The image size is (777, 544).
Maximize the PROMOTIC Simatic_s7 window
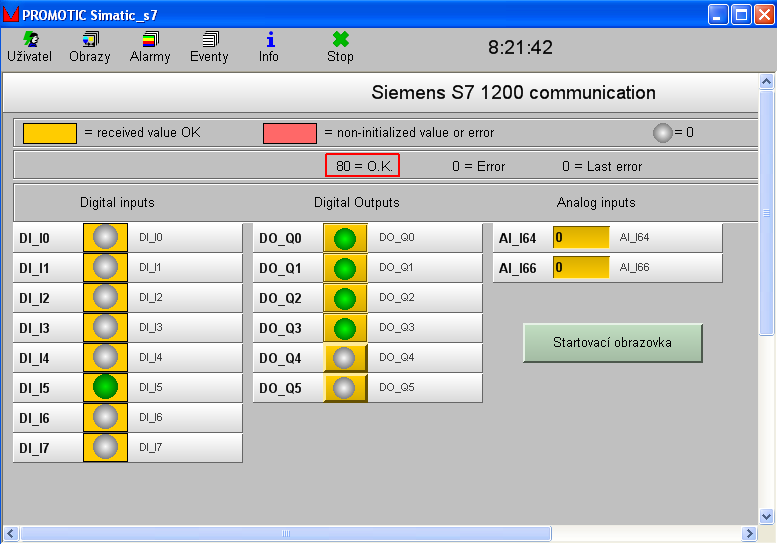741,14
